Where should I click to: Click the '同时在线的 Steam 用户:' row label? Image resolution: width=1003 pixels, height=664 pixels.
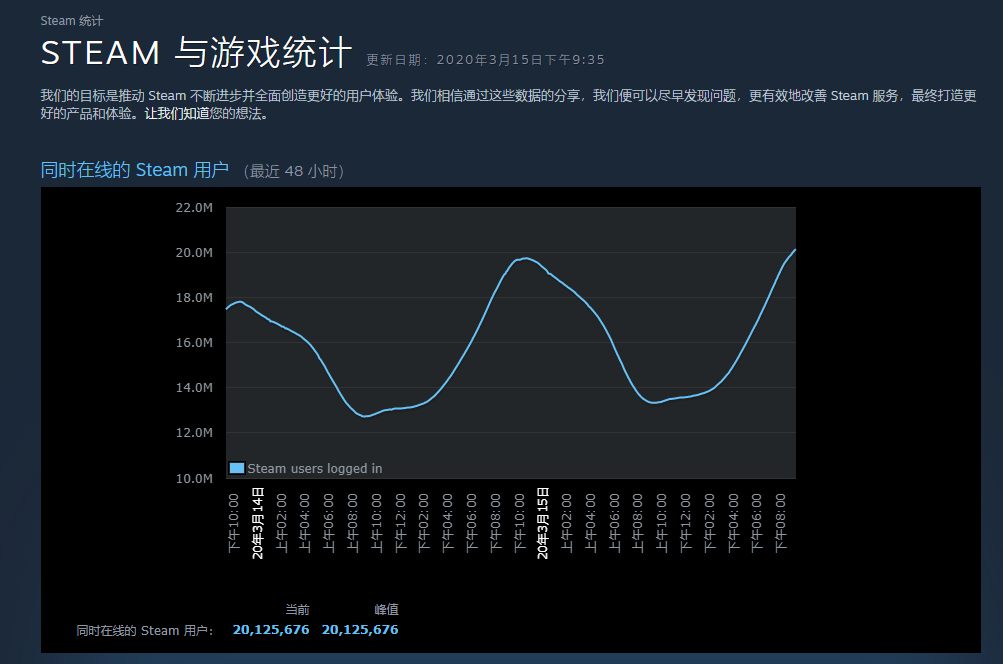145,631
